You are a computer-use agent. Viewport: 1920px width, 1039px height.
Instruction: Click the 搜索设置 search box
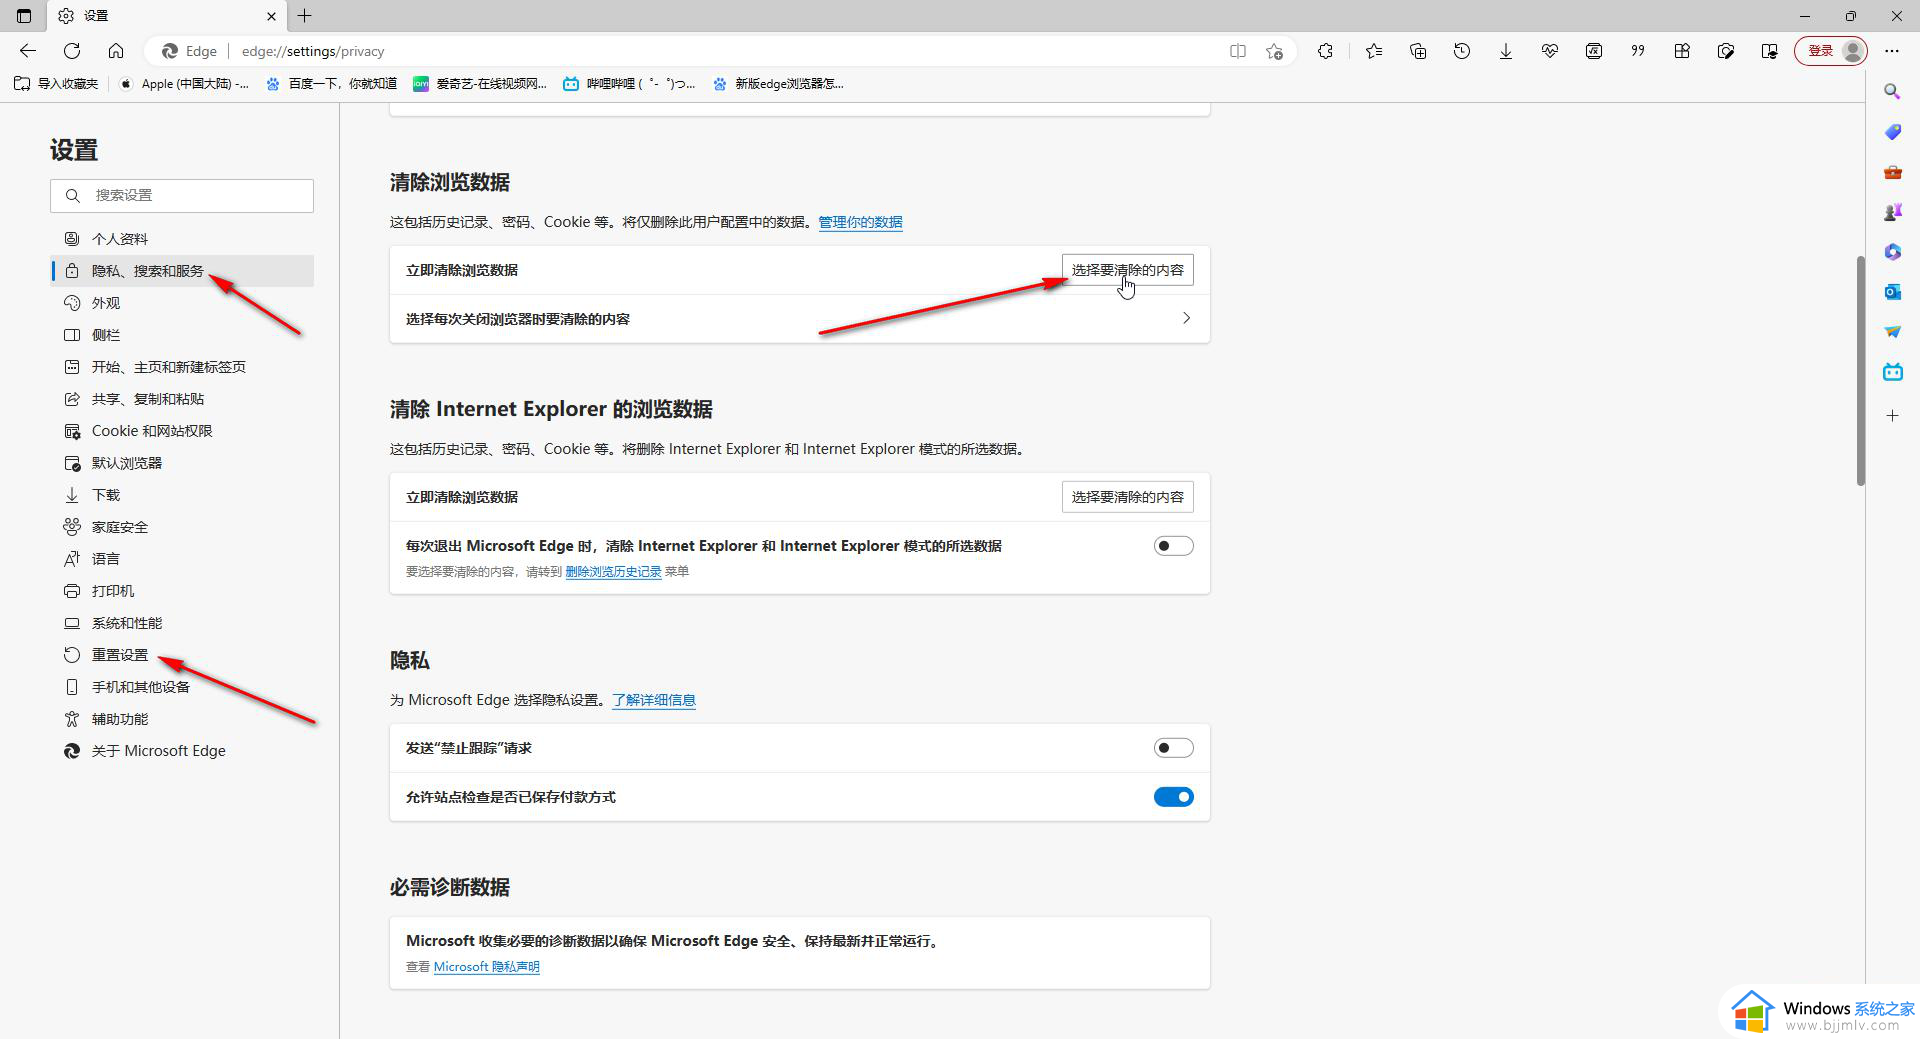[x=182, y=196]
